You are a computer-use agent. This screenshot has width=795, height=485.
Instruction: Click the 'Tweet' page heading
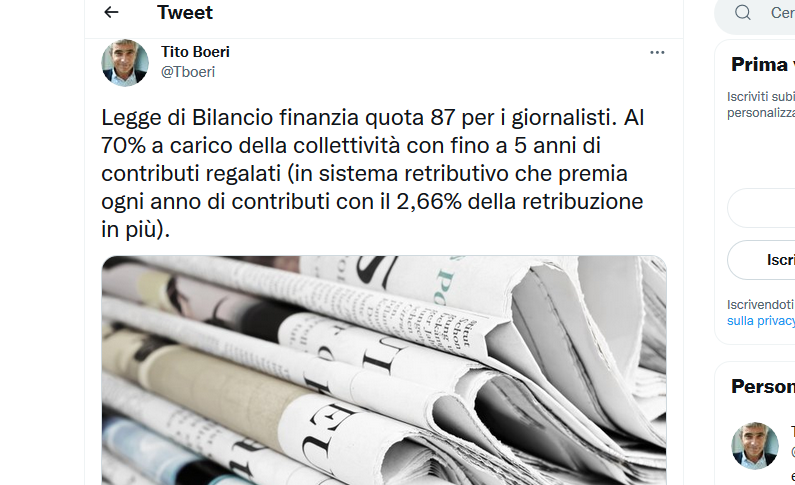pos(185,12)
